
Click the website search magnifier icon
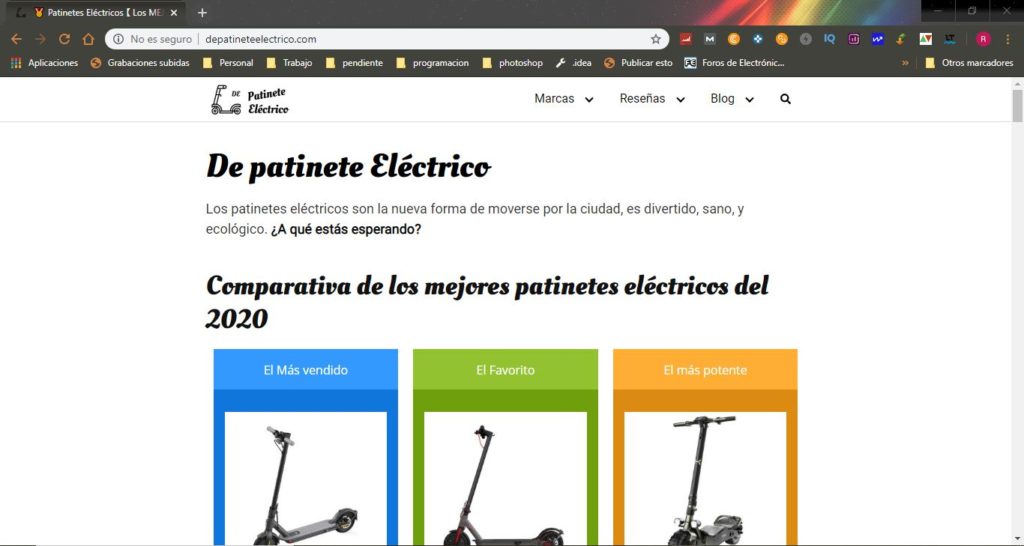point(786,99)
